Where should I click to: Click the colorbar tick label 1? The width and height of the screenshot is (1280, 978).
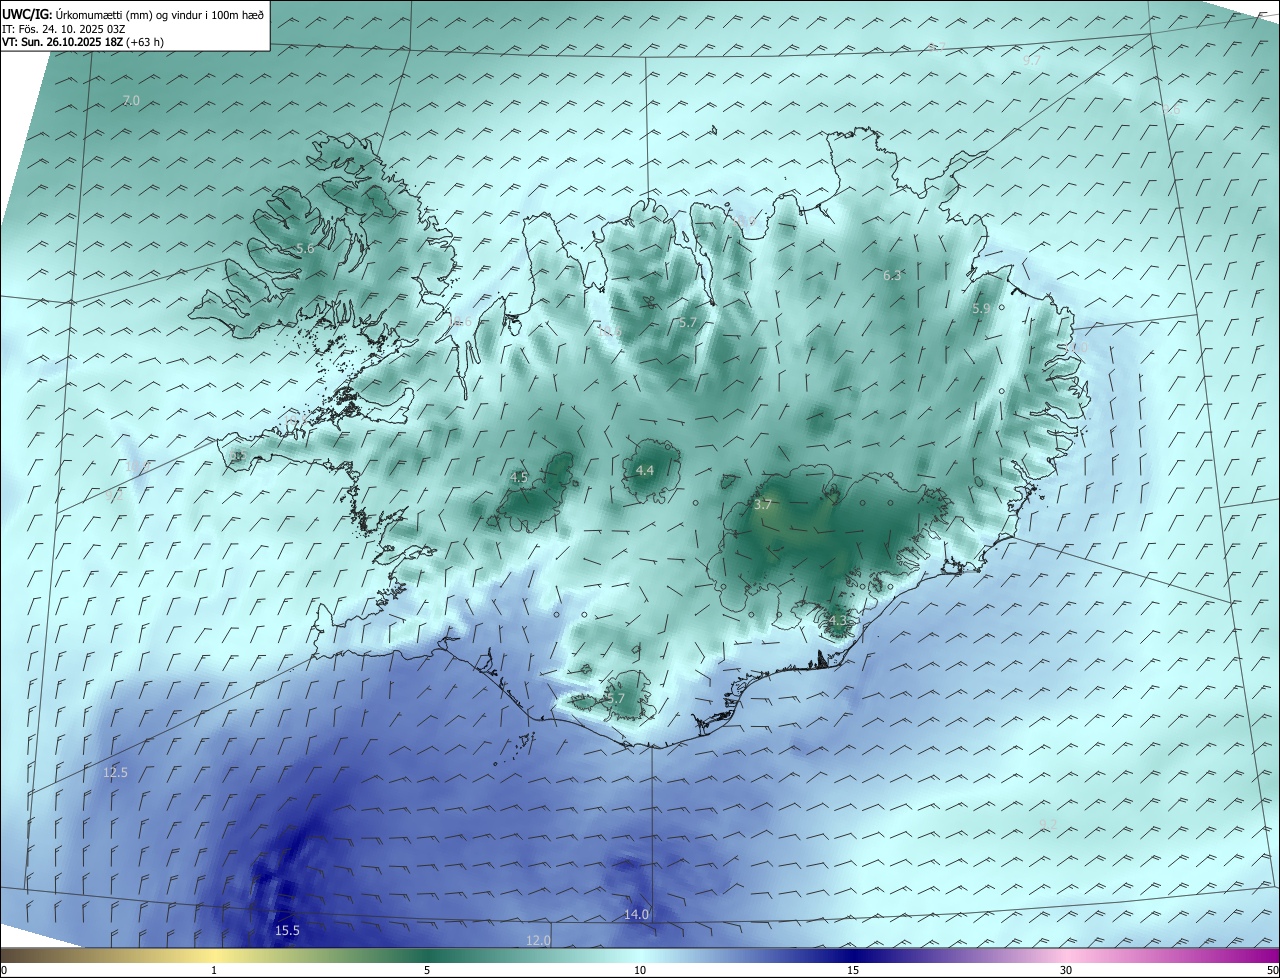coord(214,970)
